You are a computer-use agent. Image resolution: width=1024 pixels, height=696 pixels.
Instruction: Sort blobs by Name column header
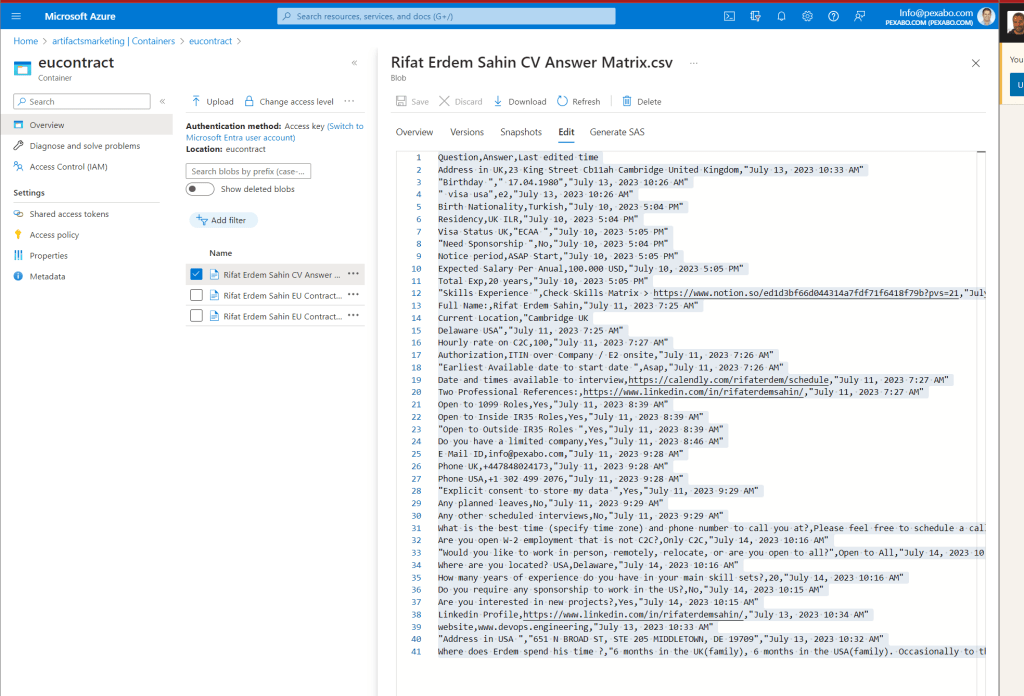tap(220, 253)
